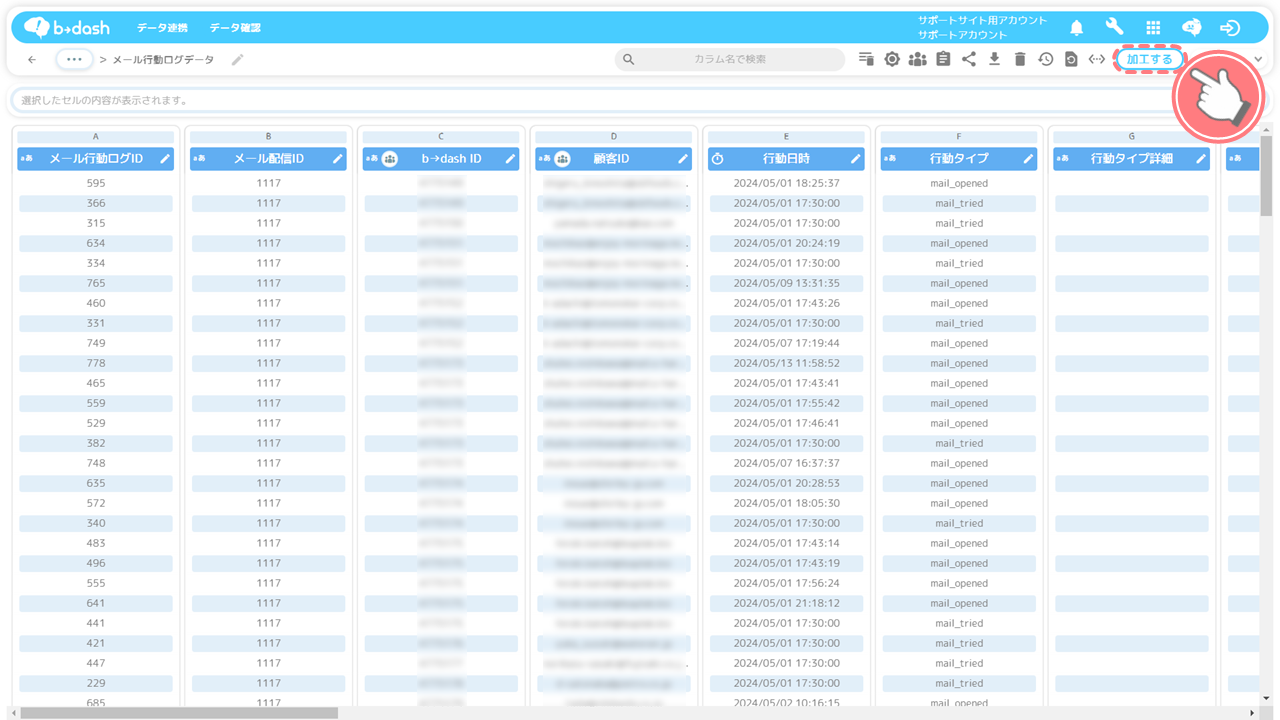This screenshot has width=1280, height=720.
Task: Click the 行動タイプ詳細 column header
Action: pos(1131,158)
